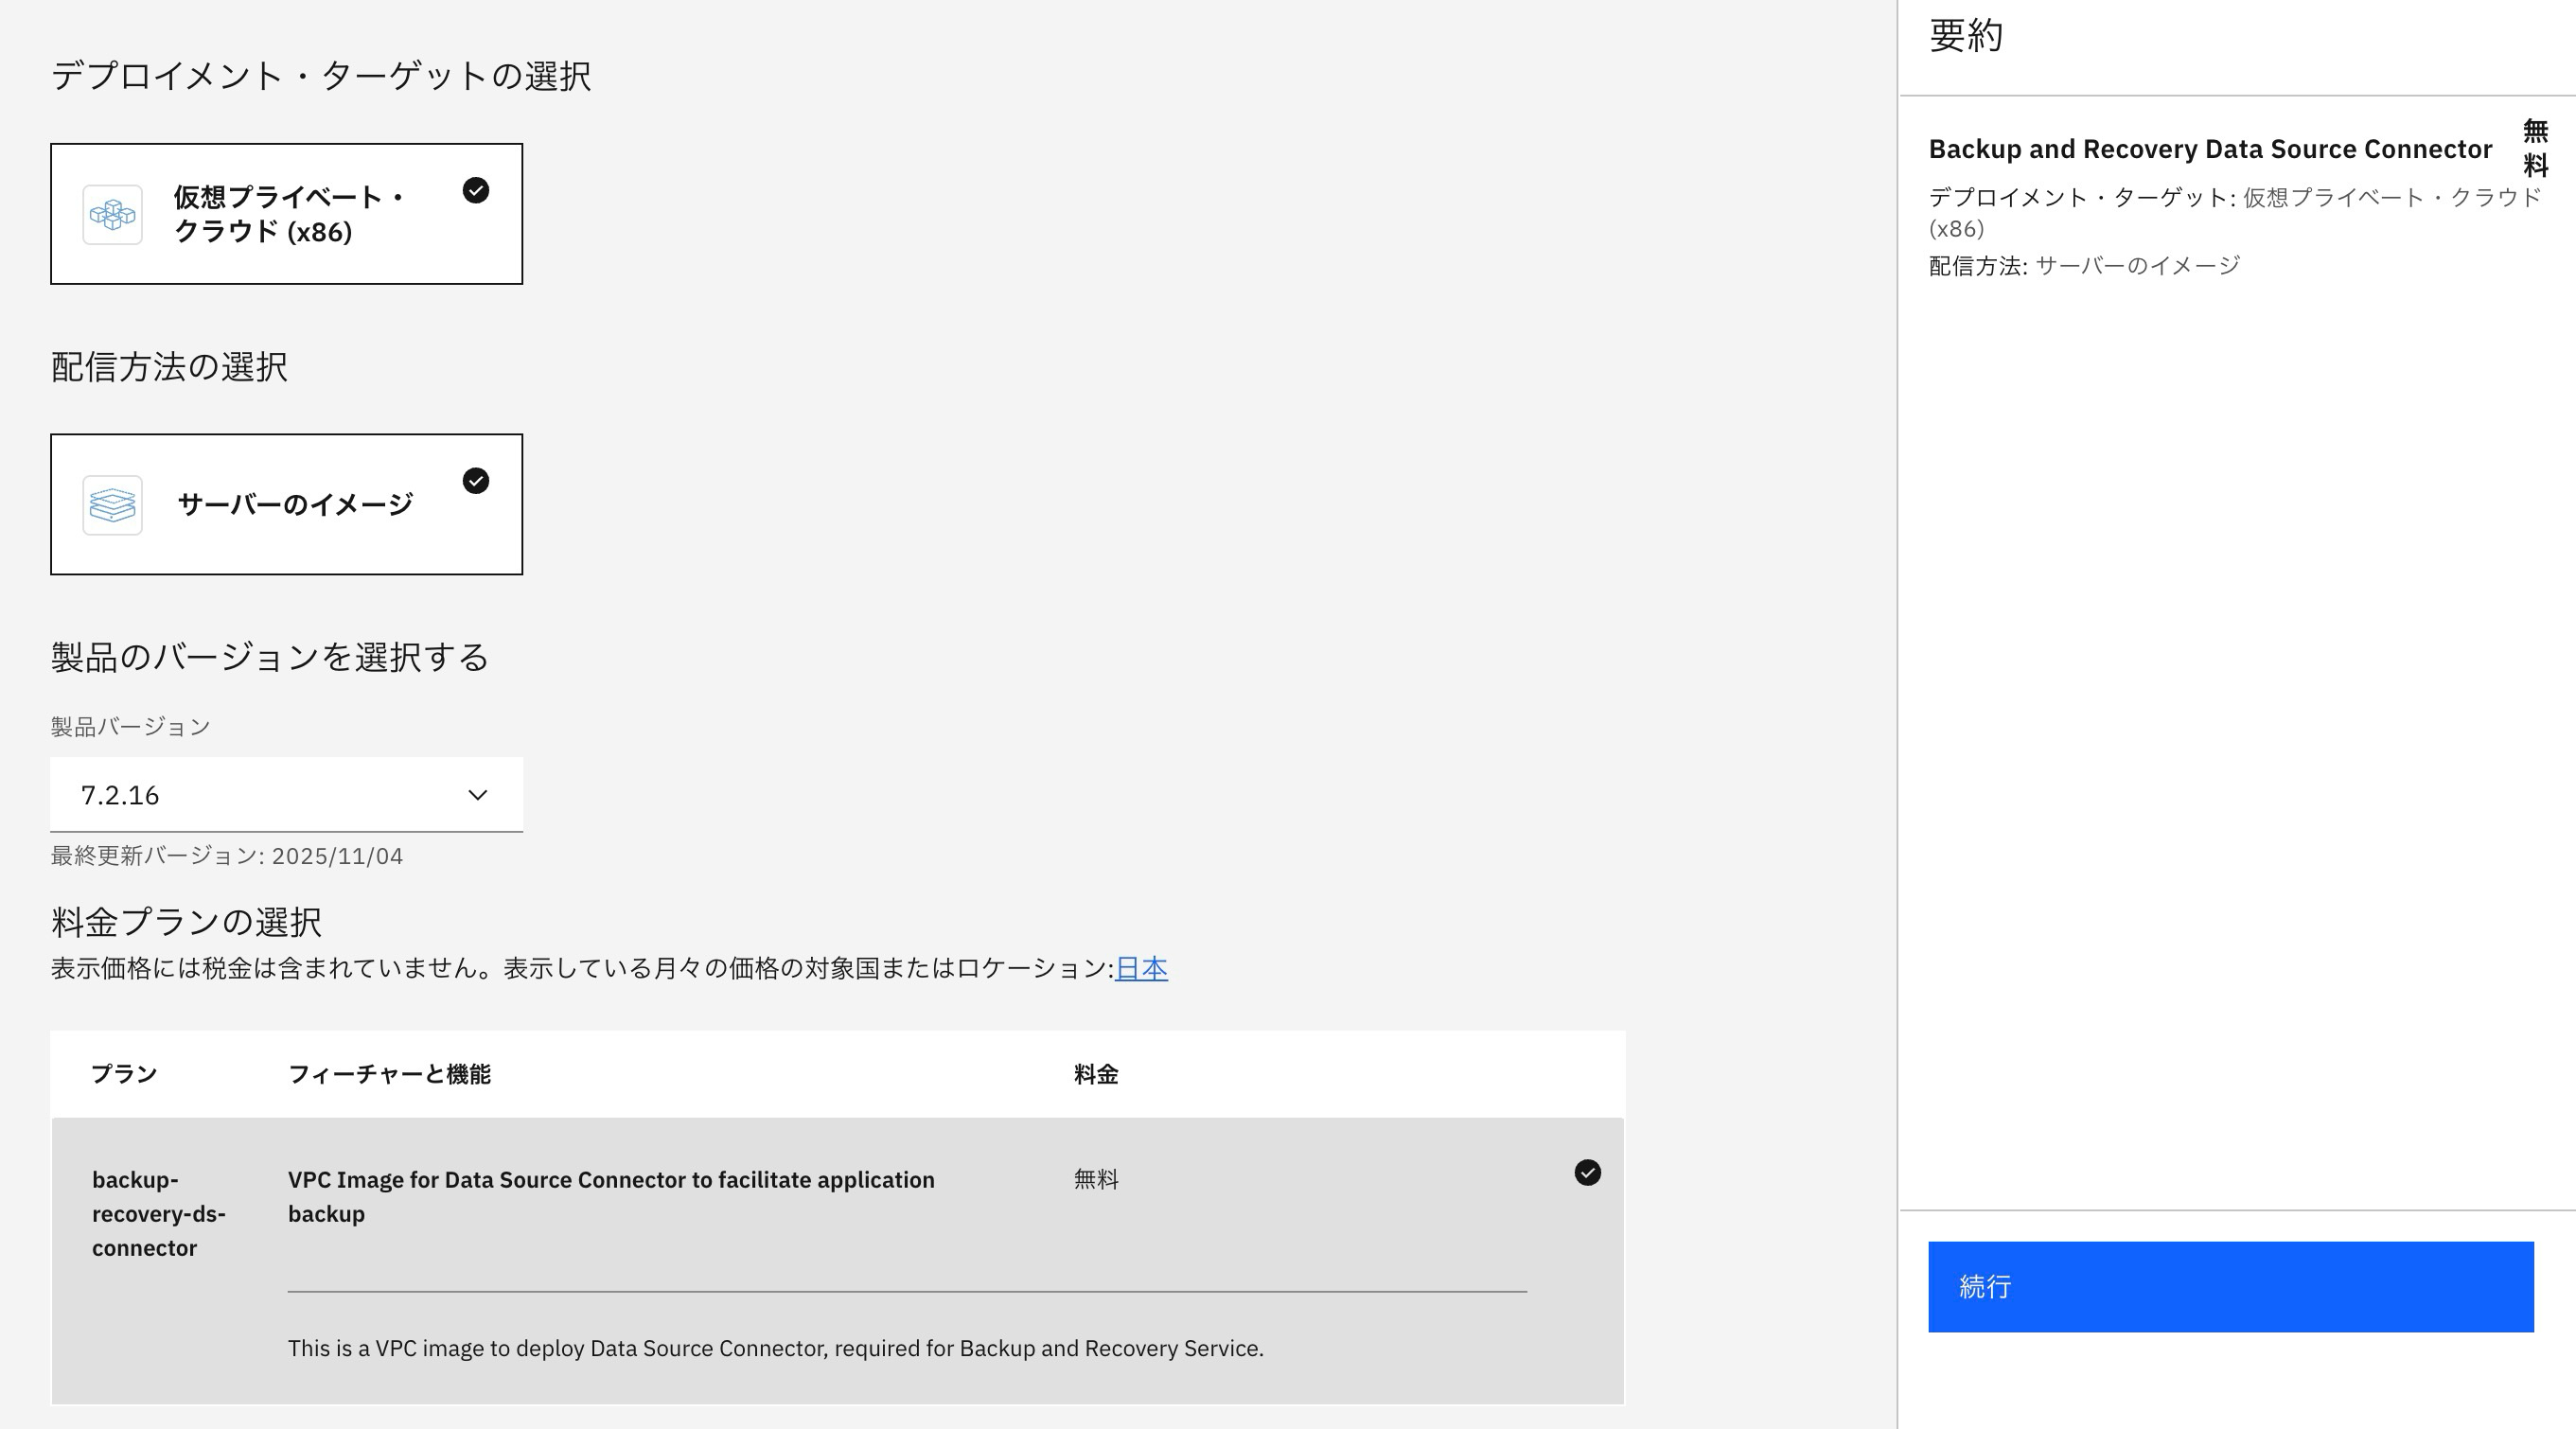Select the 仮想プライベート・クラウド (x86) deployment target
Viewport: 2576px width, 1429px height.
tap(287, 214)
